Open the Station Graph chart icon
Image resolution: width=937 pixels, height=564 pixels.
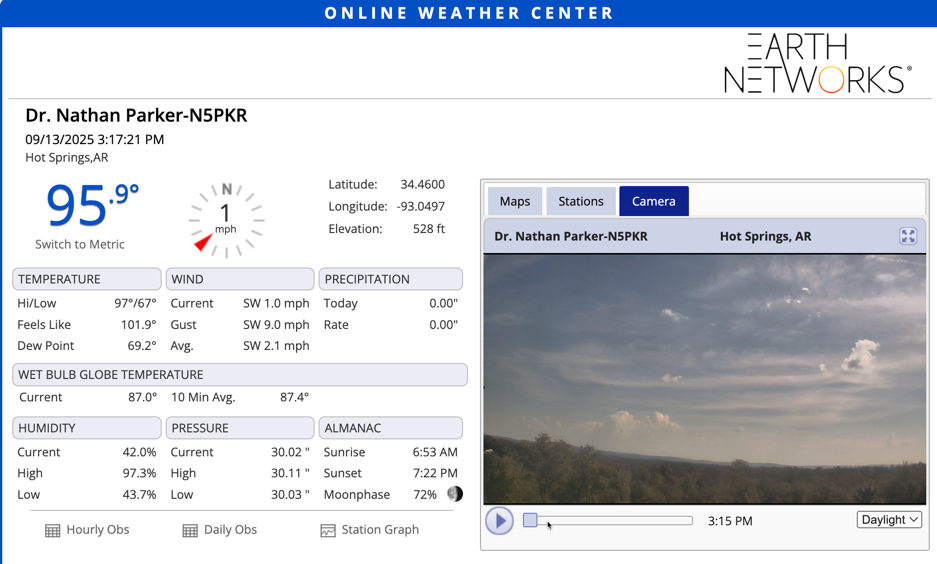coord(328,531)
